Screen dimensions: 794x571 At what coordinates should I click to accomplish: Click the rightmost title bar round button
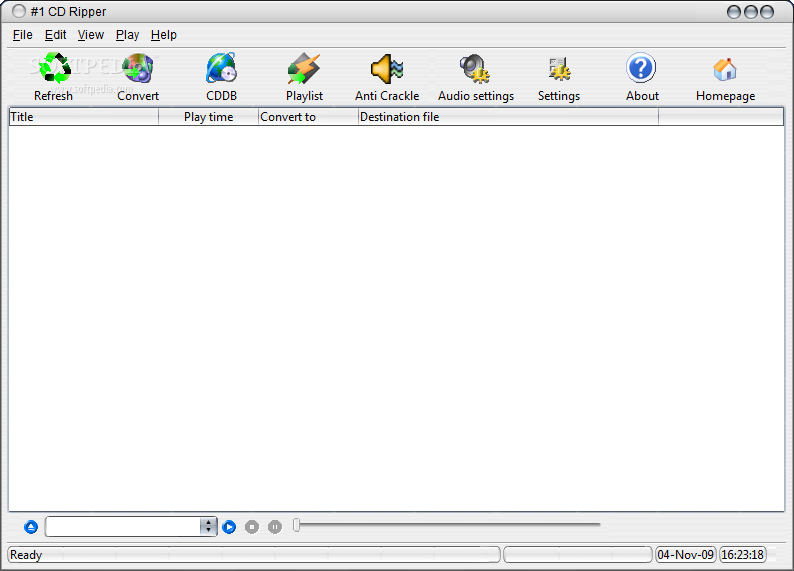coord(767,12)
